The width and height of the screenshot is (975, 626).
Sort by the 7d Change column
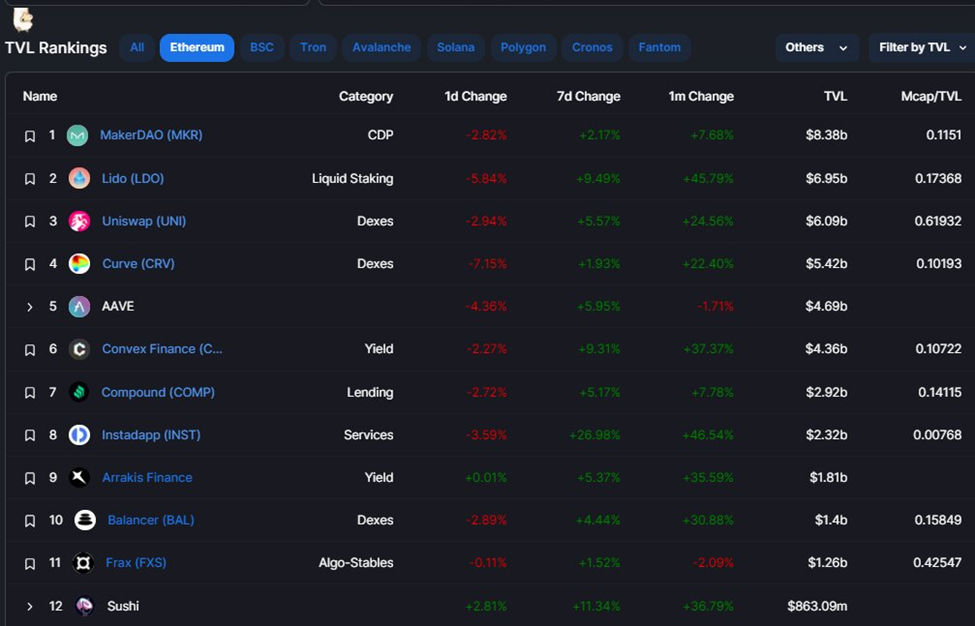588,96
